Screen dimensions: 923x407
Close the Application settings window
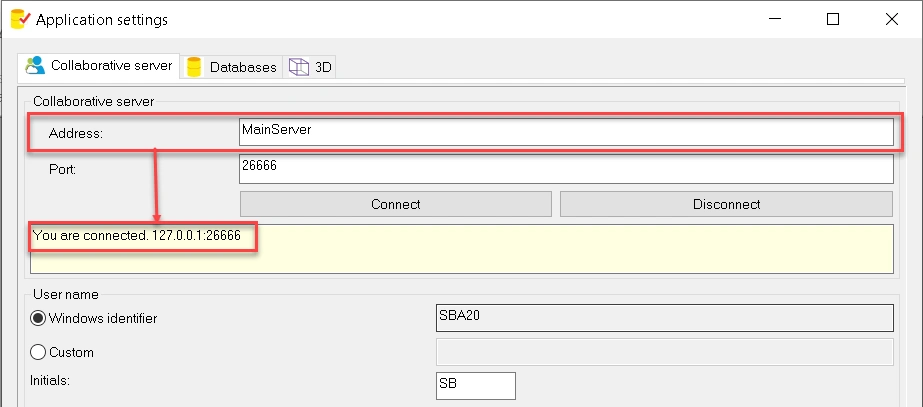889,19
